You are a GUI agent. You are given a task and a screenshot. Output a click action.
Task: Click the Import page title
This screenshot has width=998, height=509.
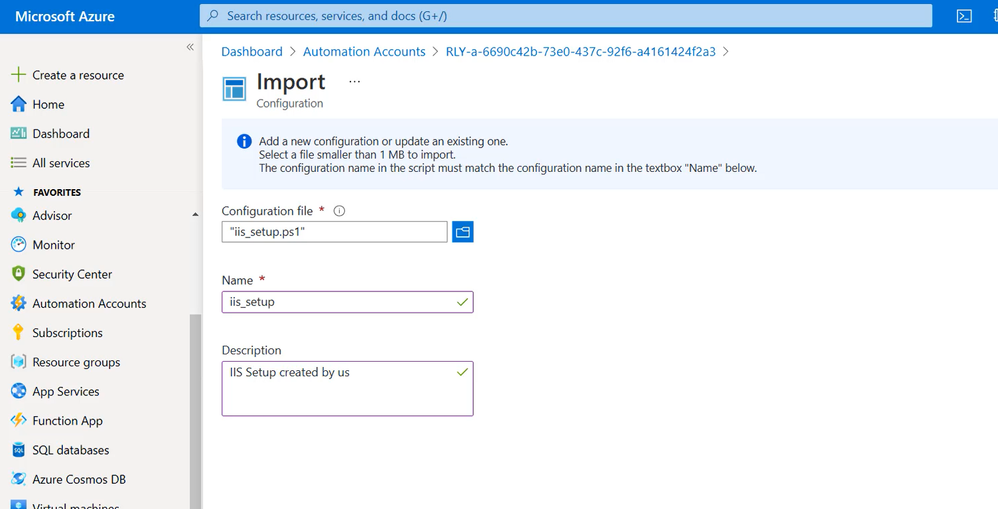pos(291,81)
